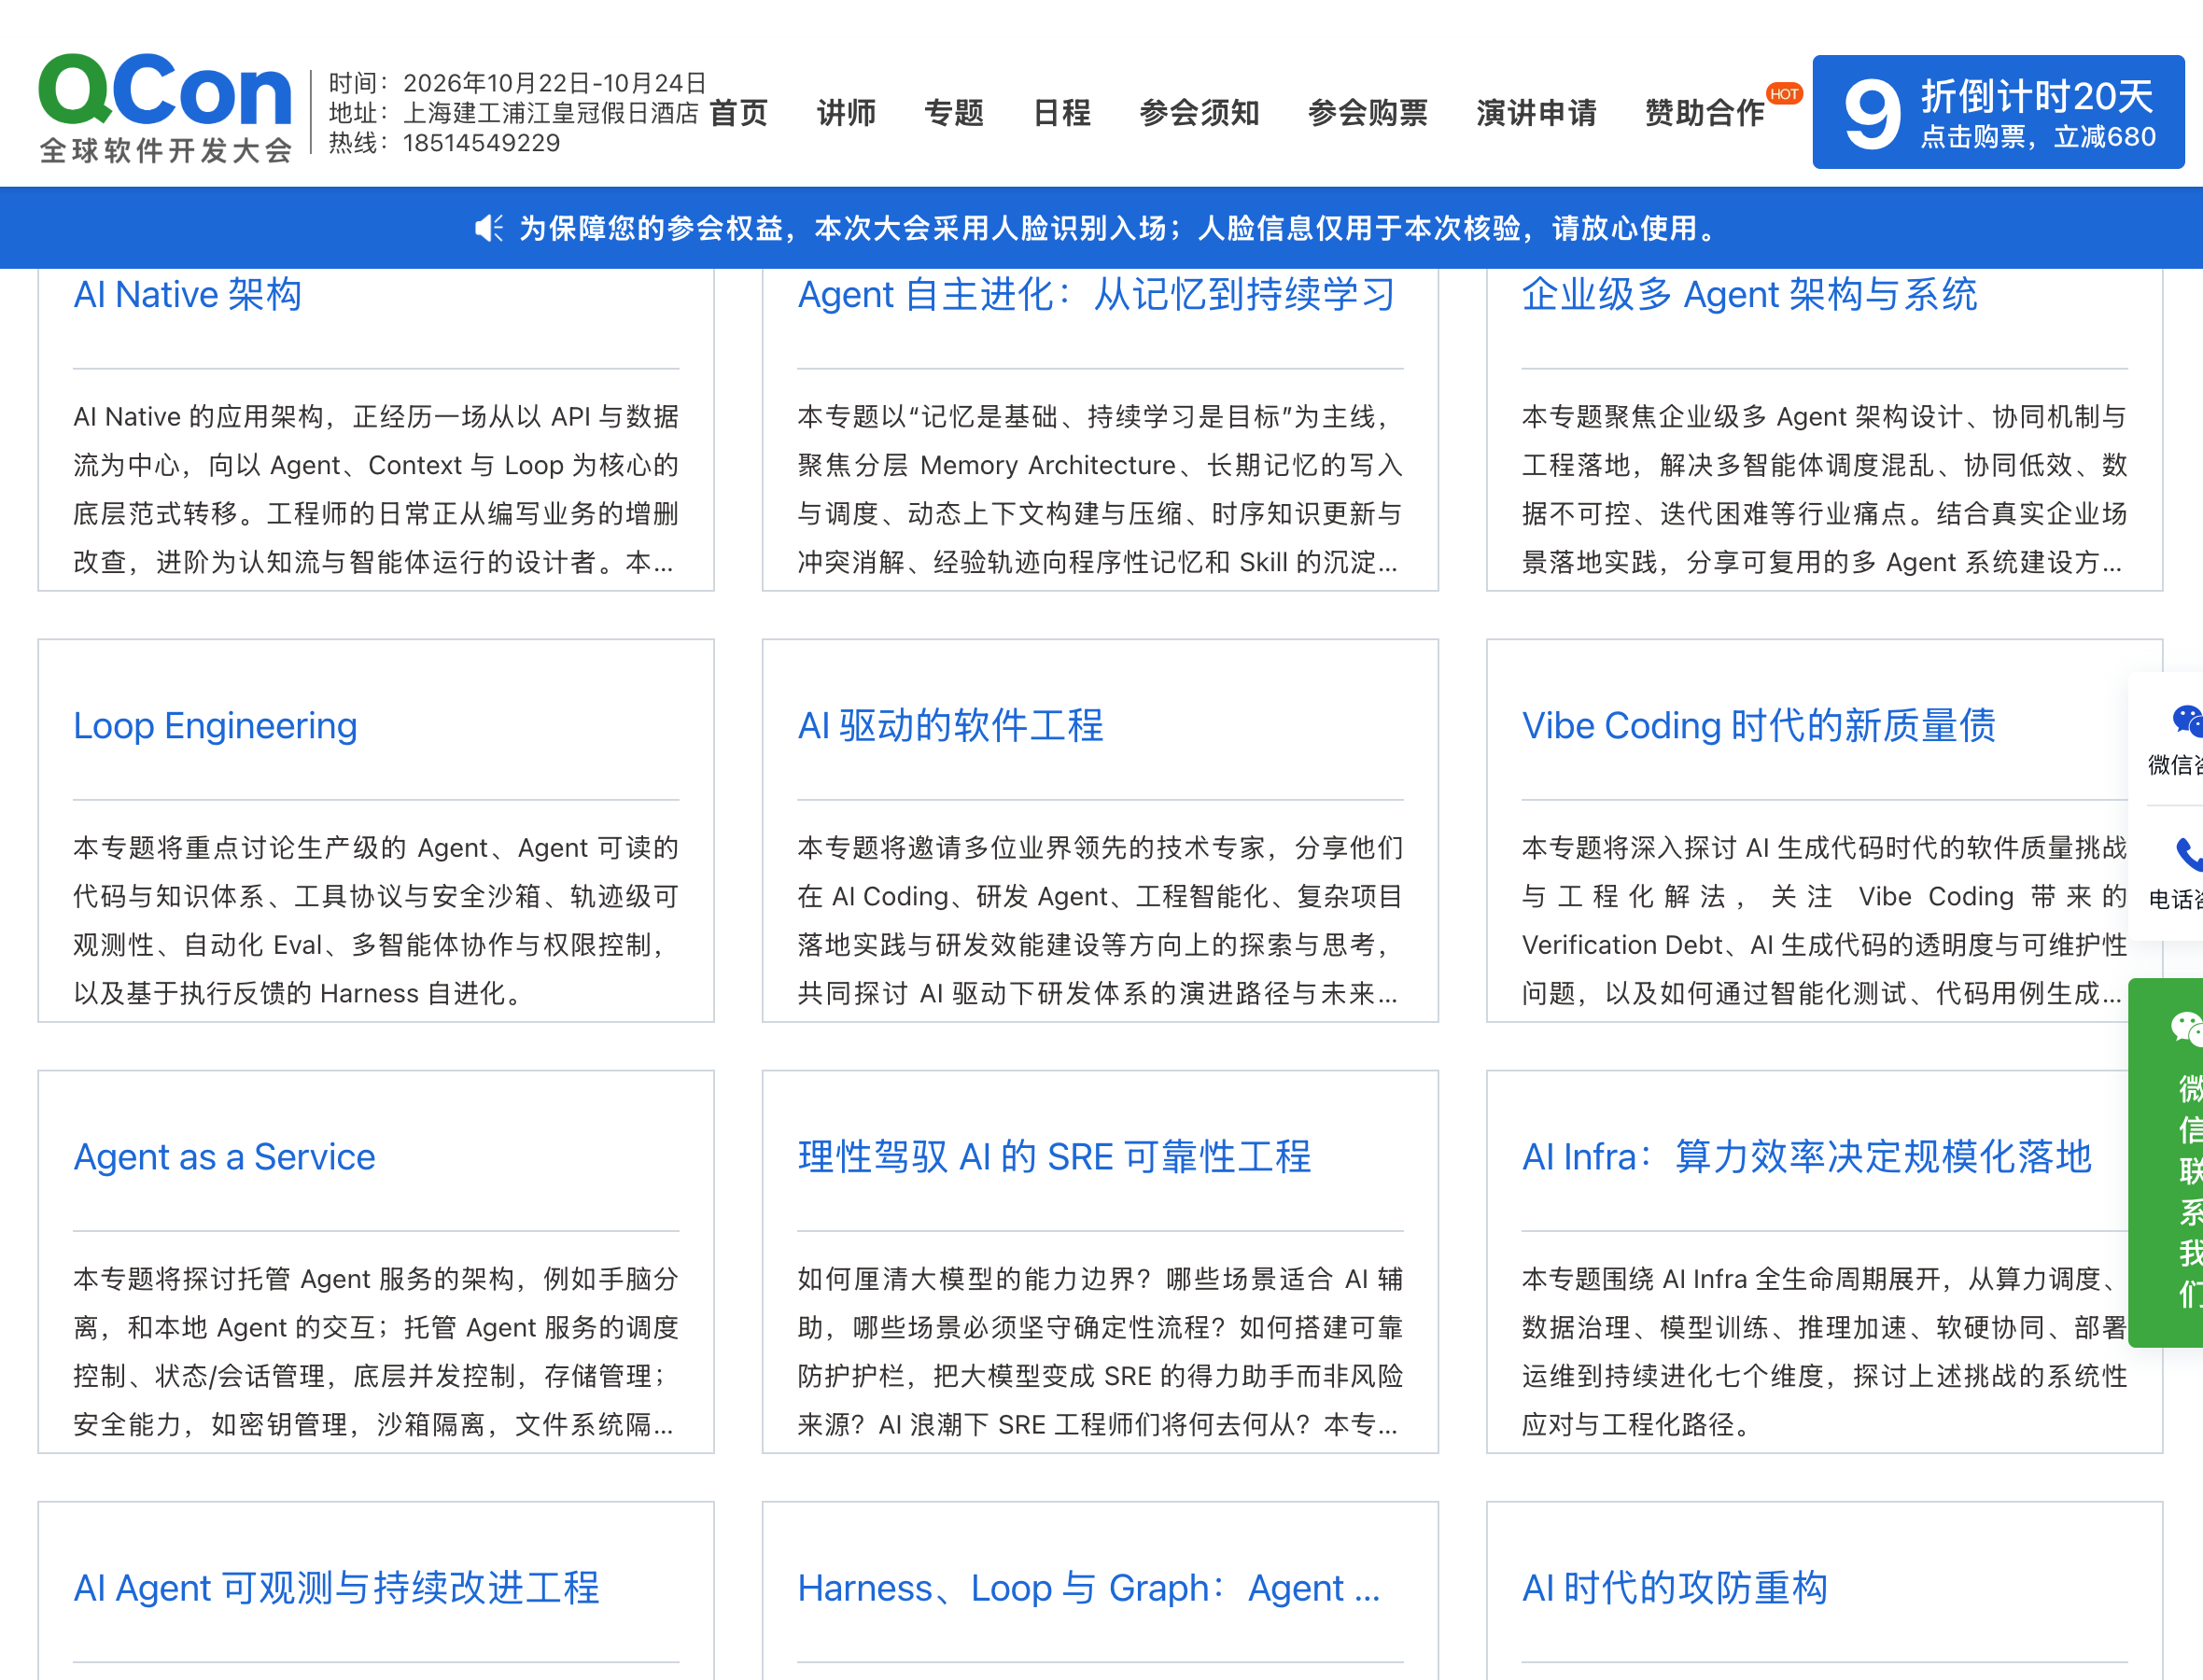Open the AI 时代的攻防重构 track link
The image size is (2203, 1680).
coord(1674,1588)
